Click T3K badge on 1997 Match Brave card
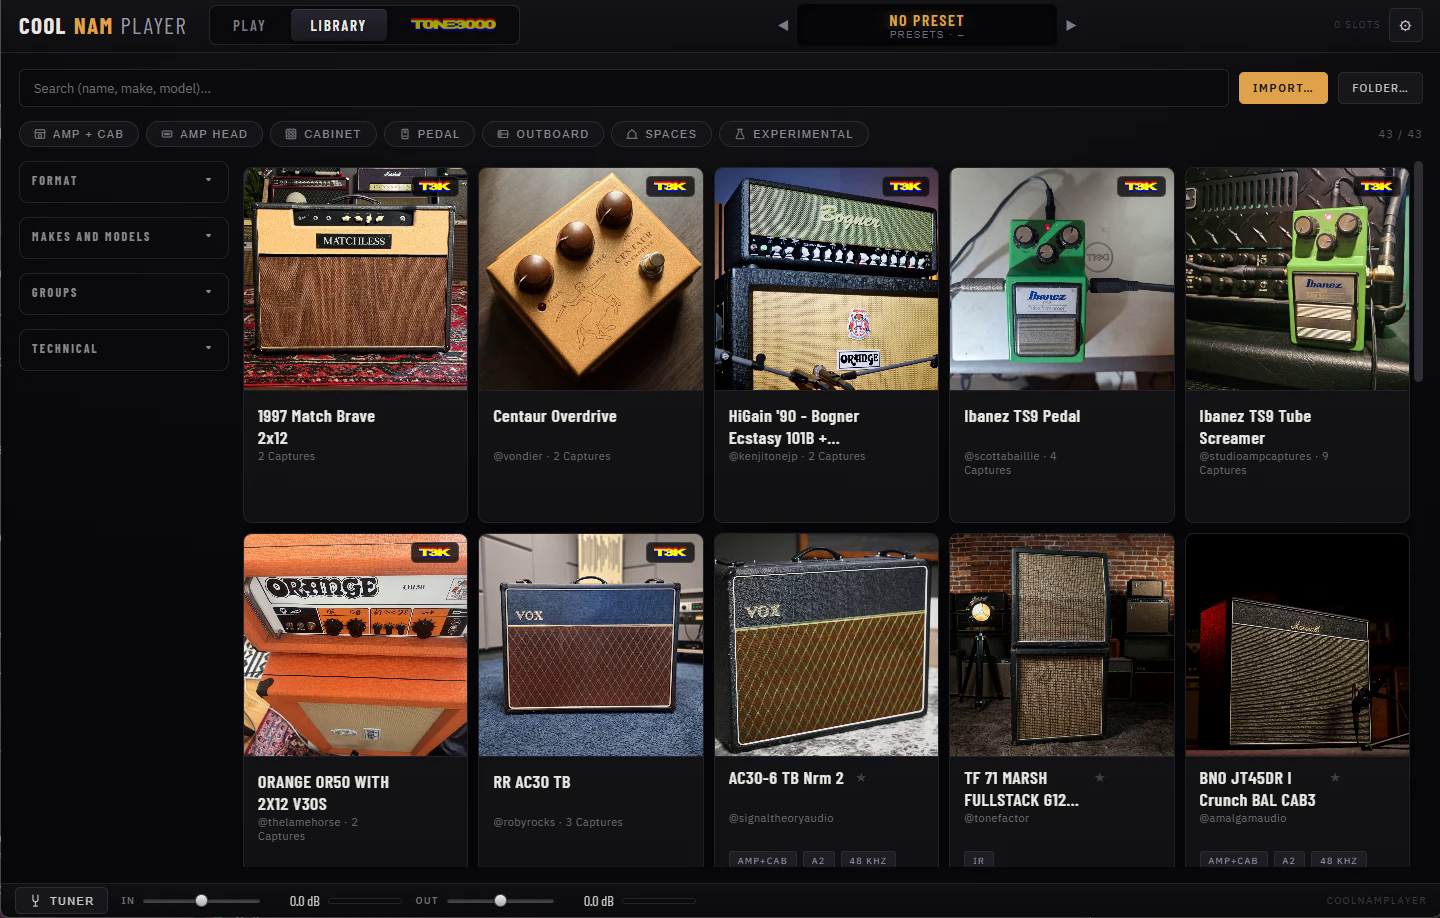This screenshot has height=918, width=1440. point(435,186)
